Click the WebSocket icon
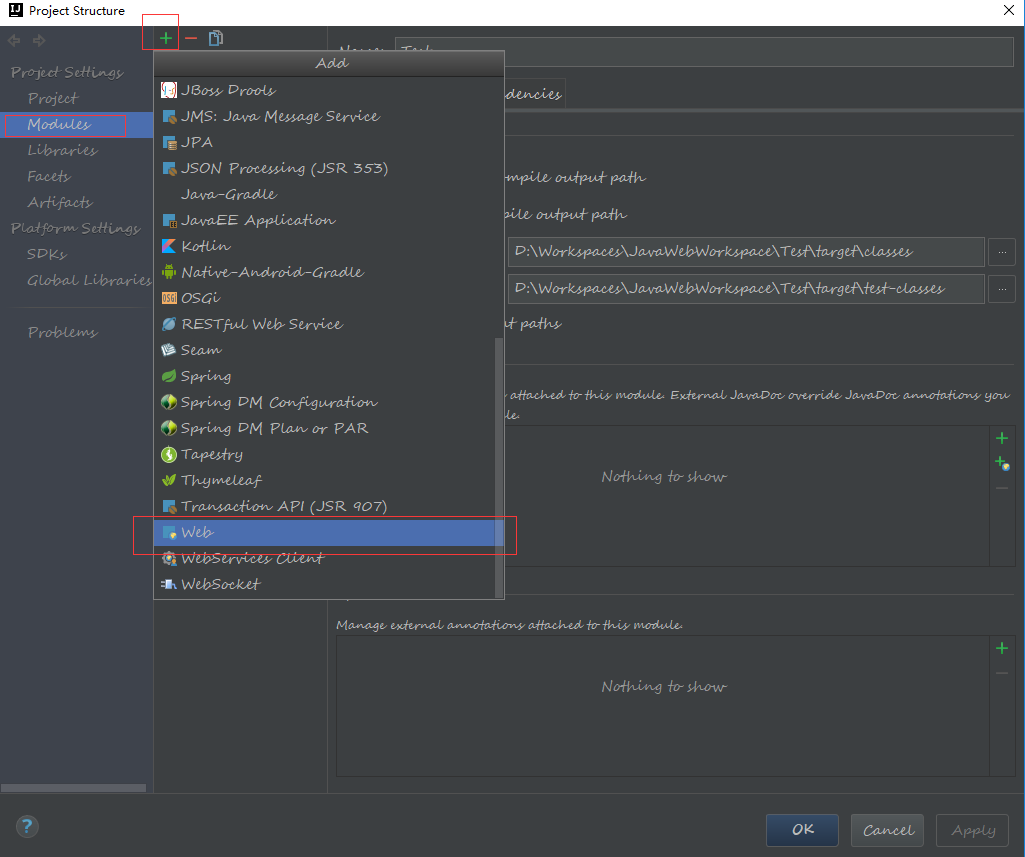The height and width of the screenshot is (857, 1025). 169,584
